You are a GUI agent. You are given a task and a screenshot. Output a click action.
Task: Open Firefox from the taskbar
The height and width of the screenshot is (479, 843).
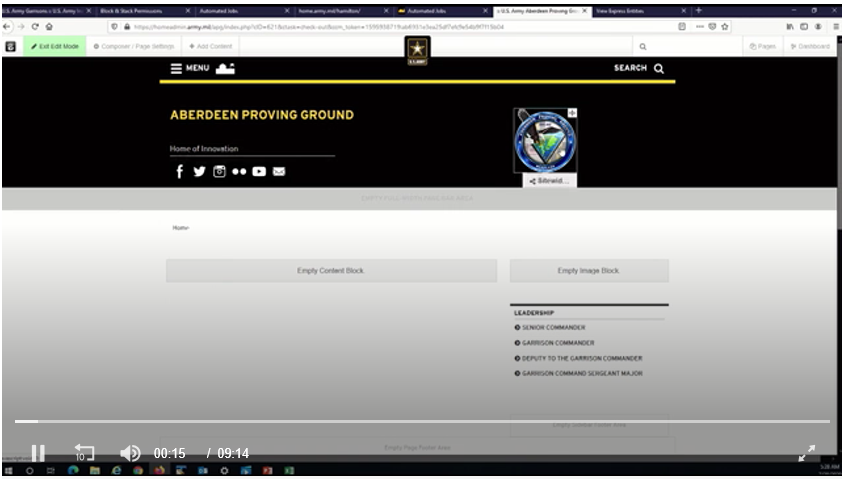coord(159,470)
